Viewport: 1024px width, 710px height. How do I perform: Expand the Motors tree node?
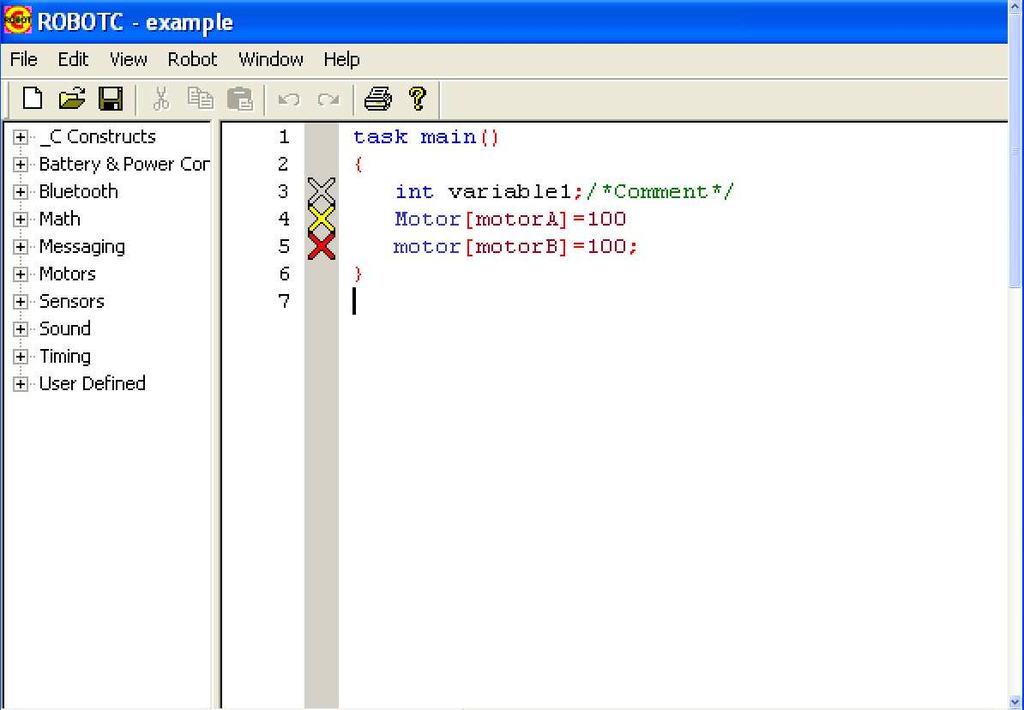tap(20, 274)
